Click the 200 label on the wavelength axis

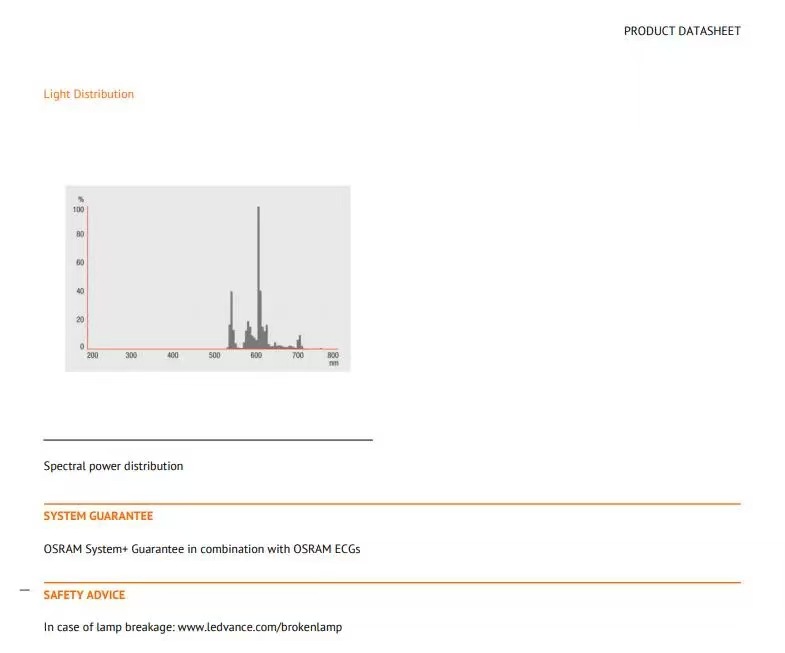click(93, 355)
